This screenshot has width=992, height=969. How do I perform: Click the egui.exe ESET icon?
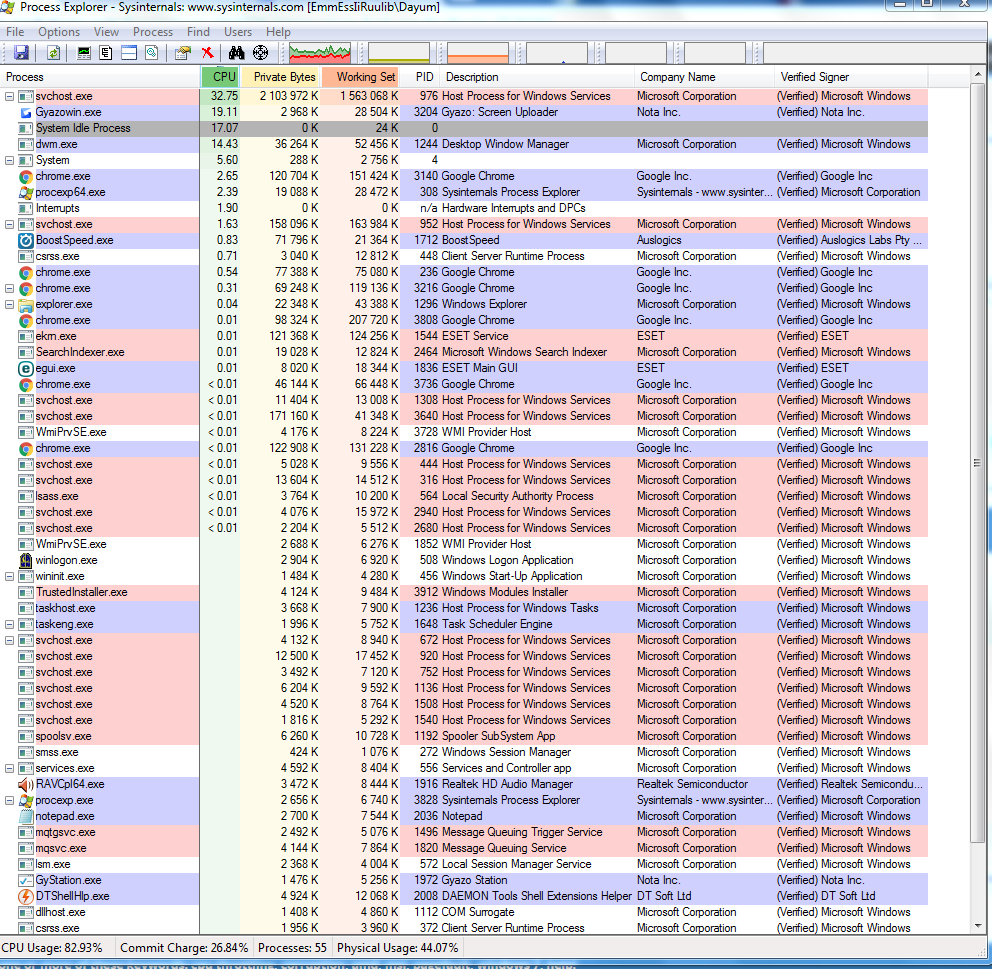coord(26,368)
